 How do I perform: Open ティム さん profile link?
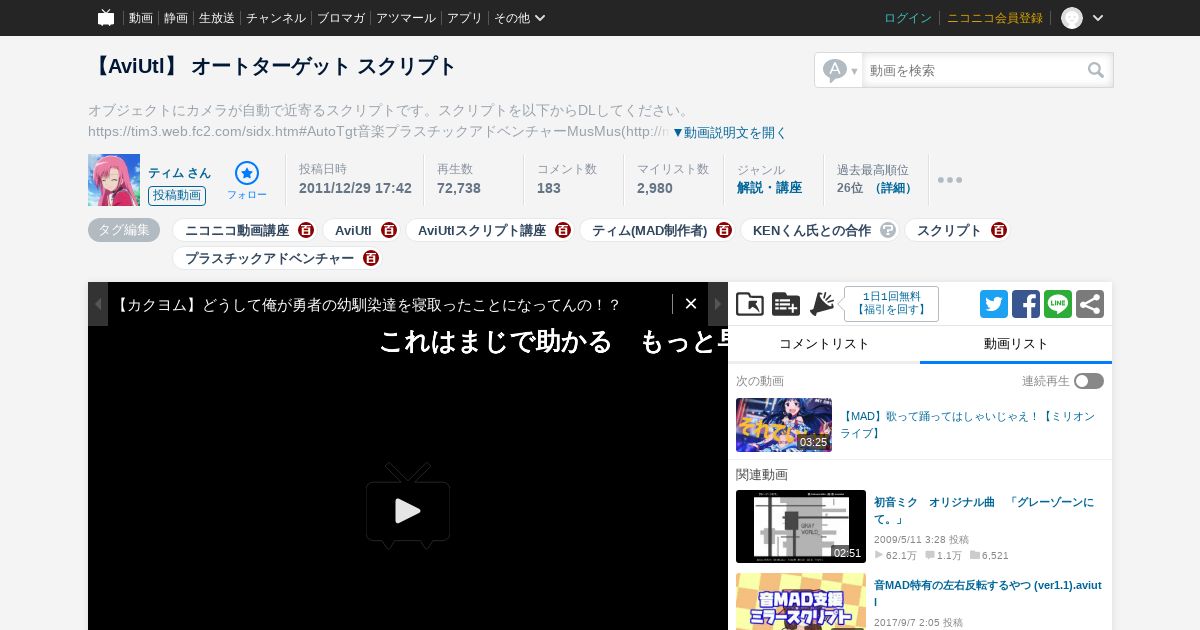pos(180,173)
